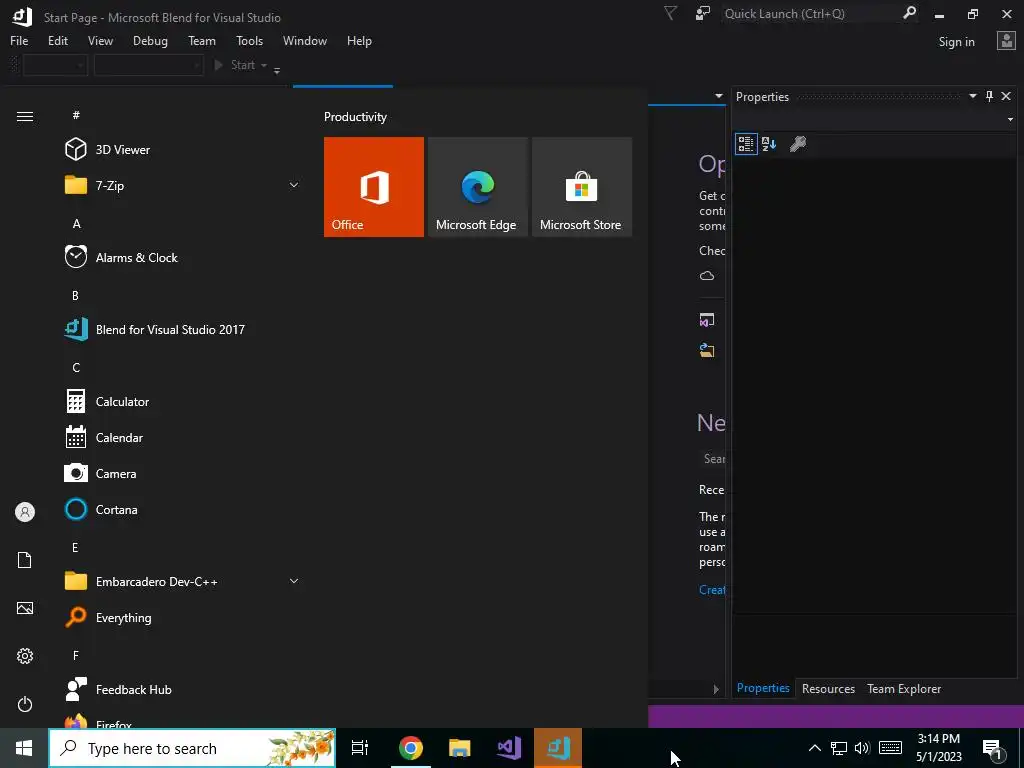Switch to the Resources tab
Screen dimensions: 1024x768
click(828, 688)
